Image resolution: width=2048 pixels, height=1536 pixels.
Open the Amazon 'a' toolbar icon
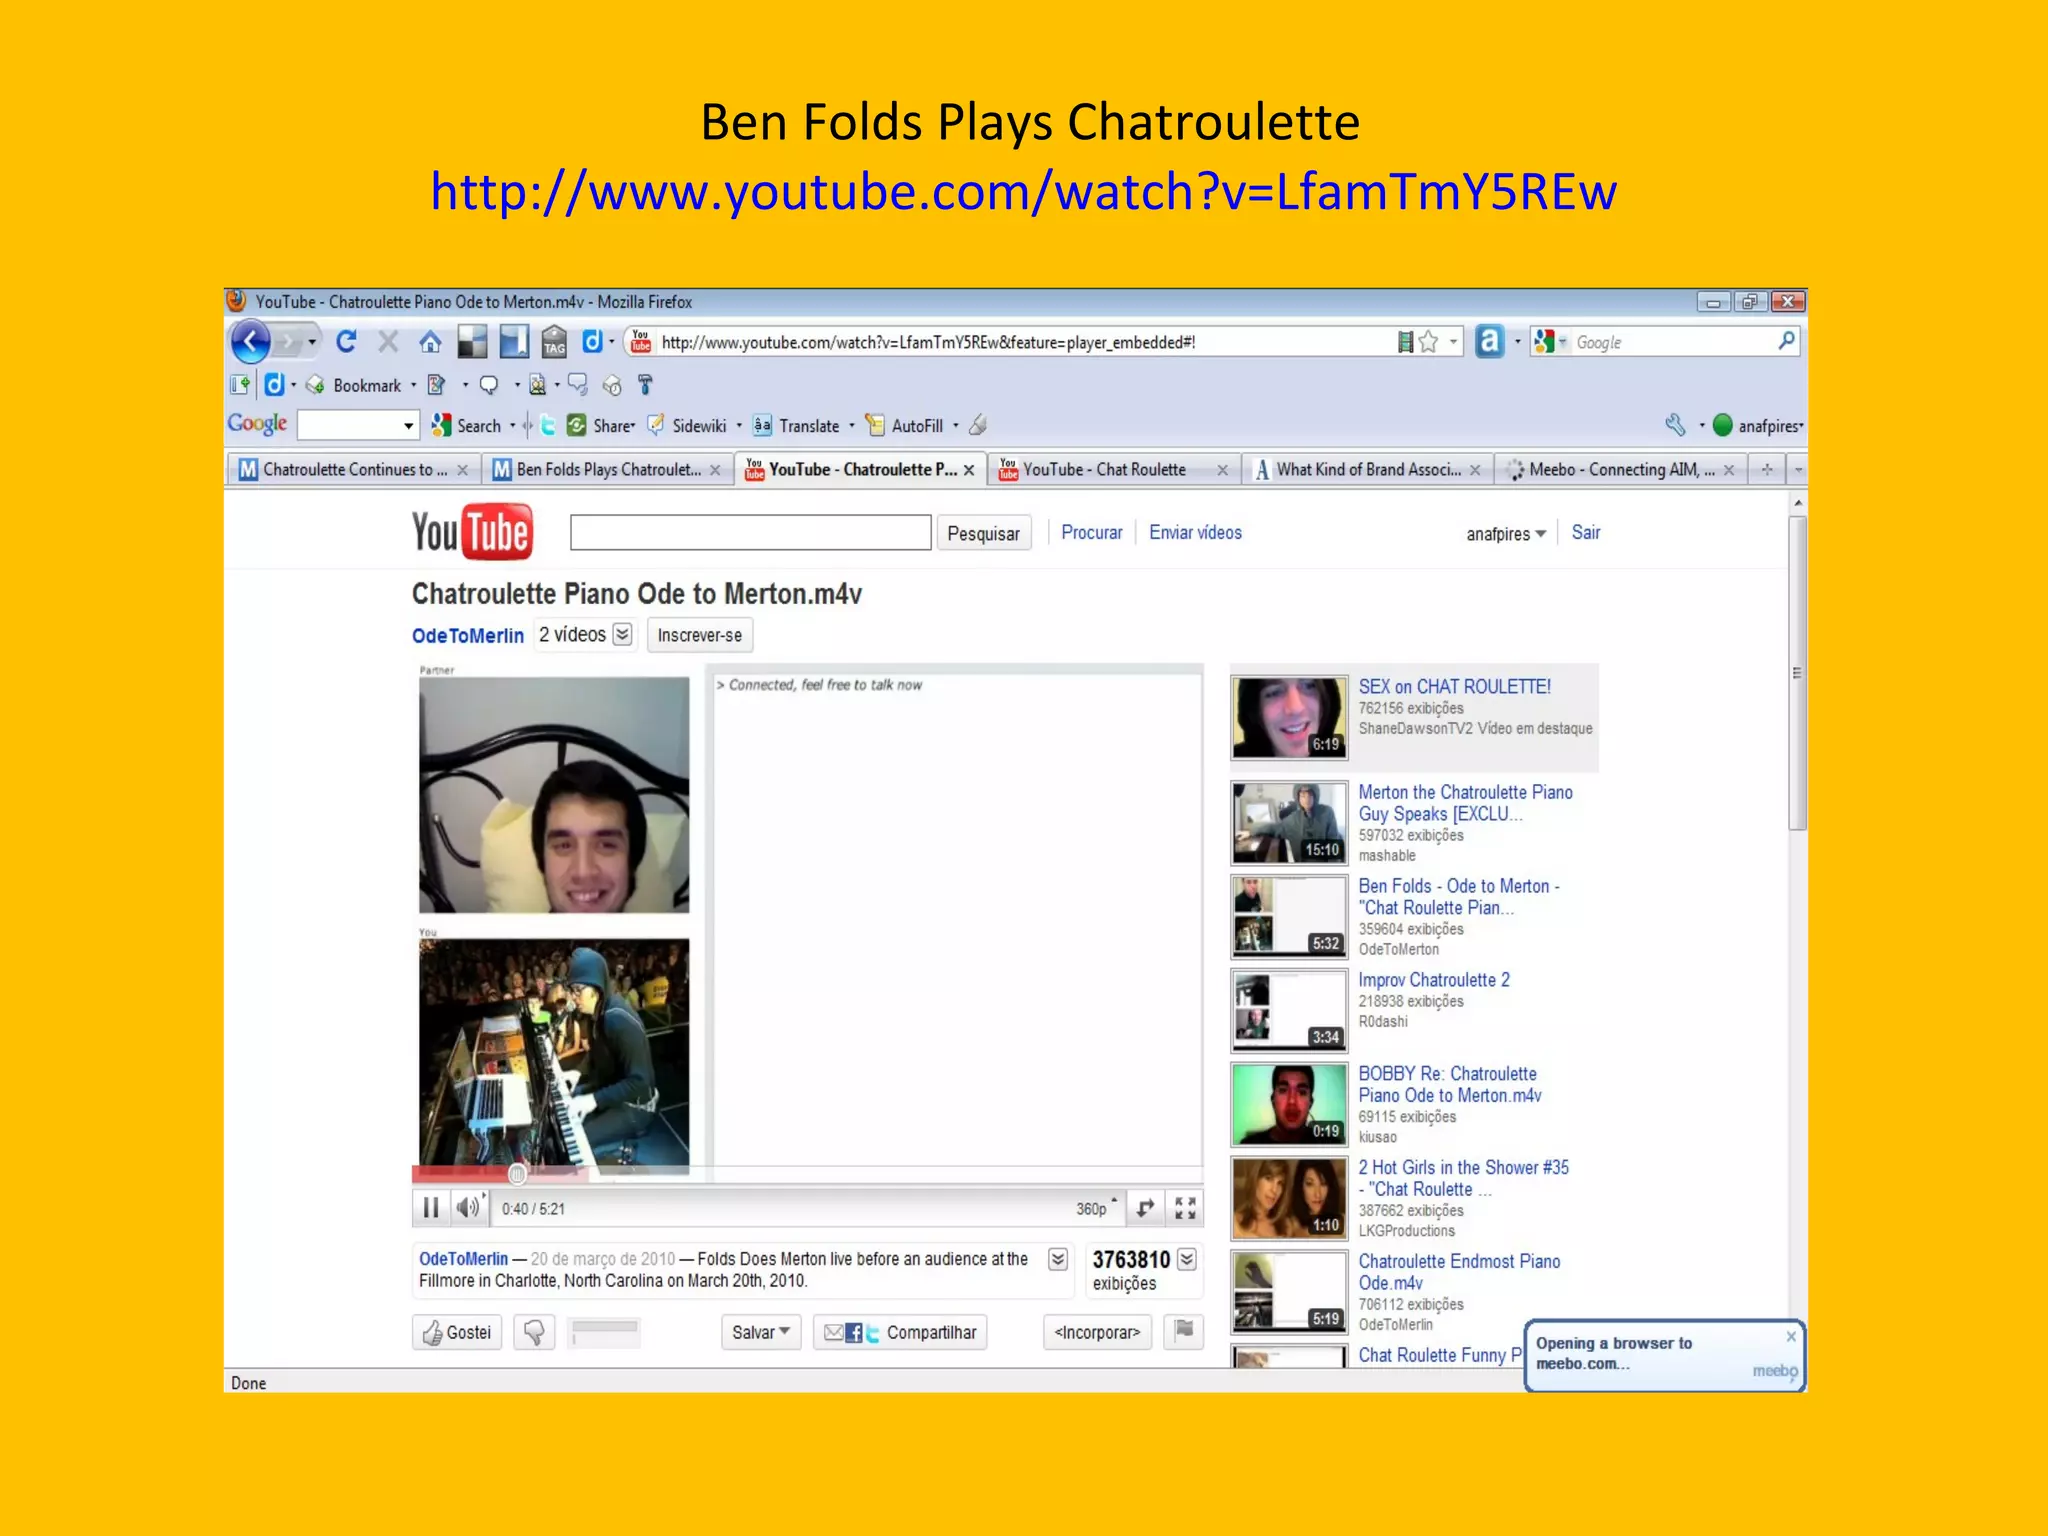[1490, 342]
